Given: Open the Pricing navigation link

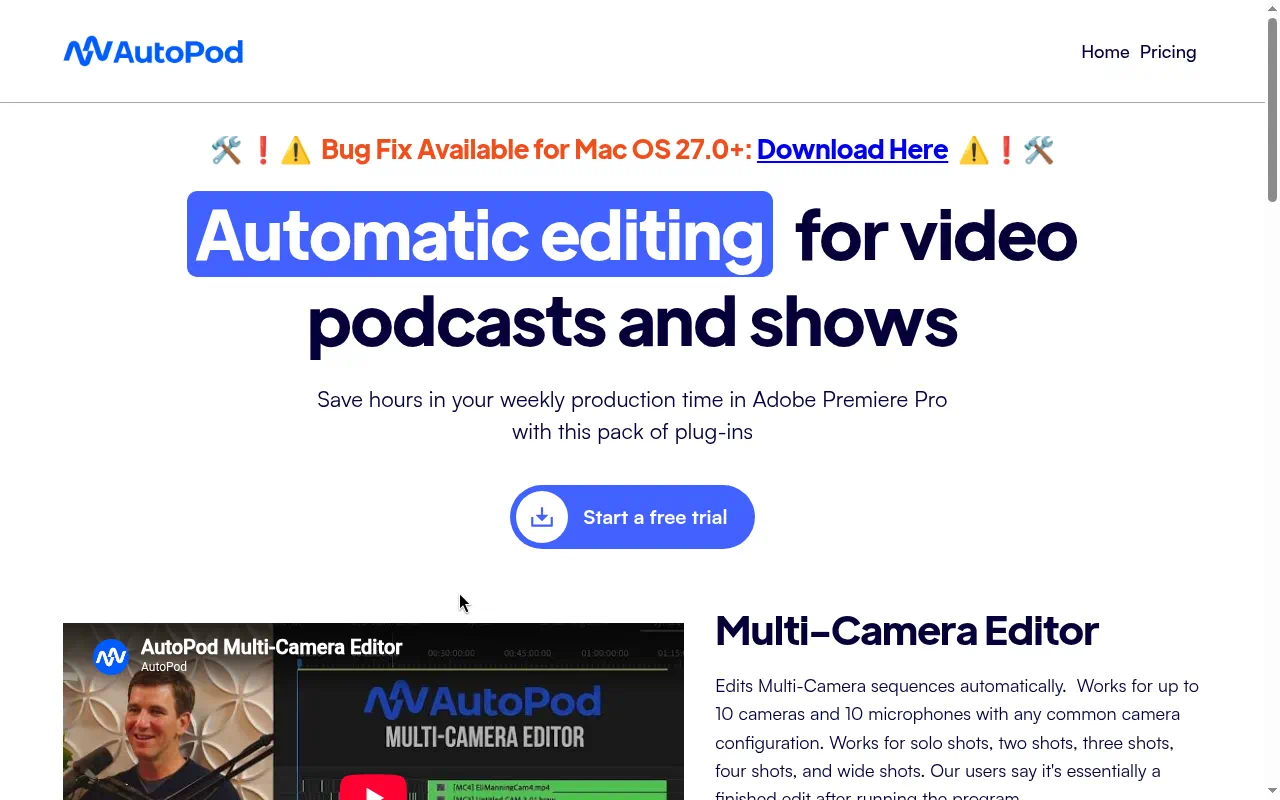Looking at the screenshot, I should (x=1168, y=52).
